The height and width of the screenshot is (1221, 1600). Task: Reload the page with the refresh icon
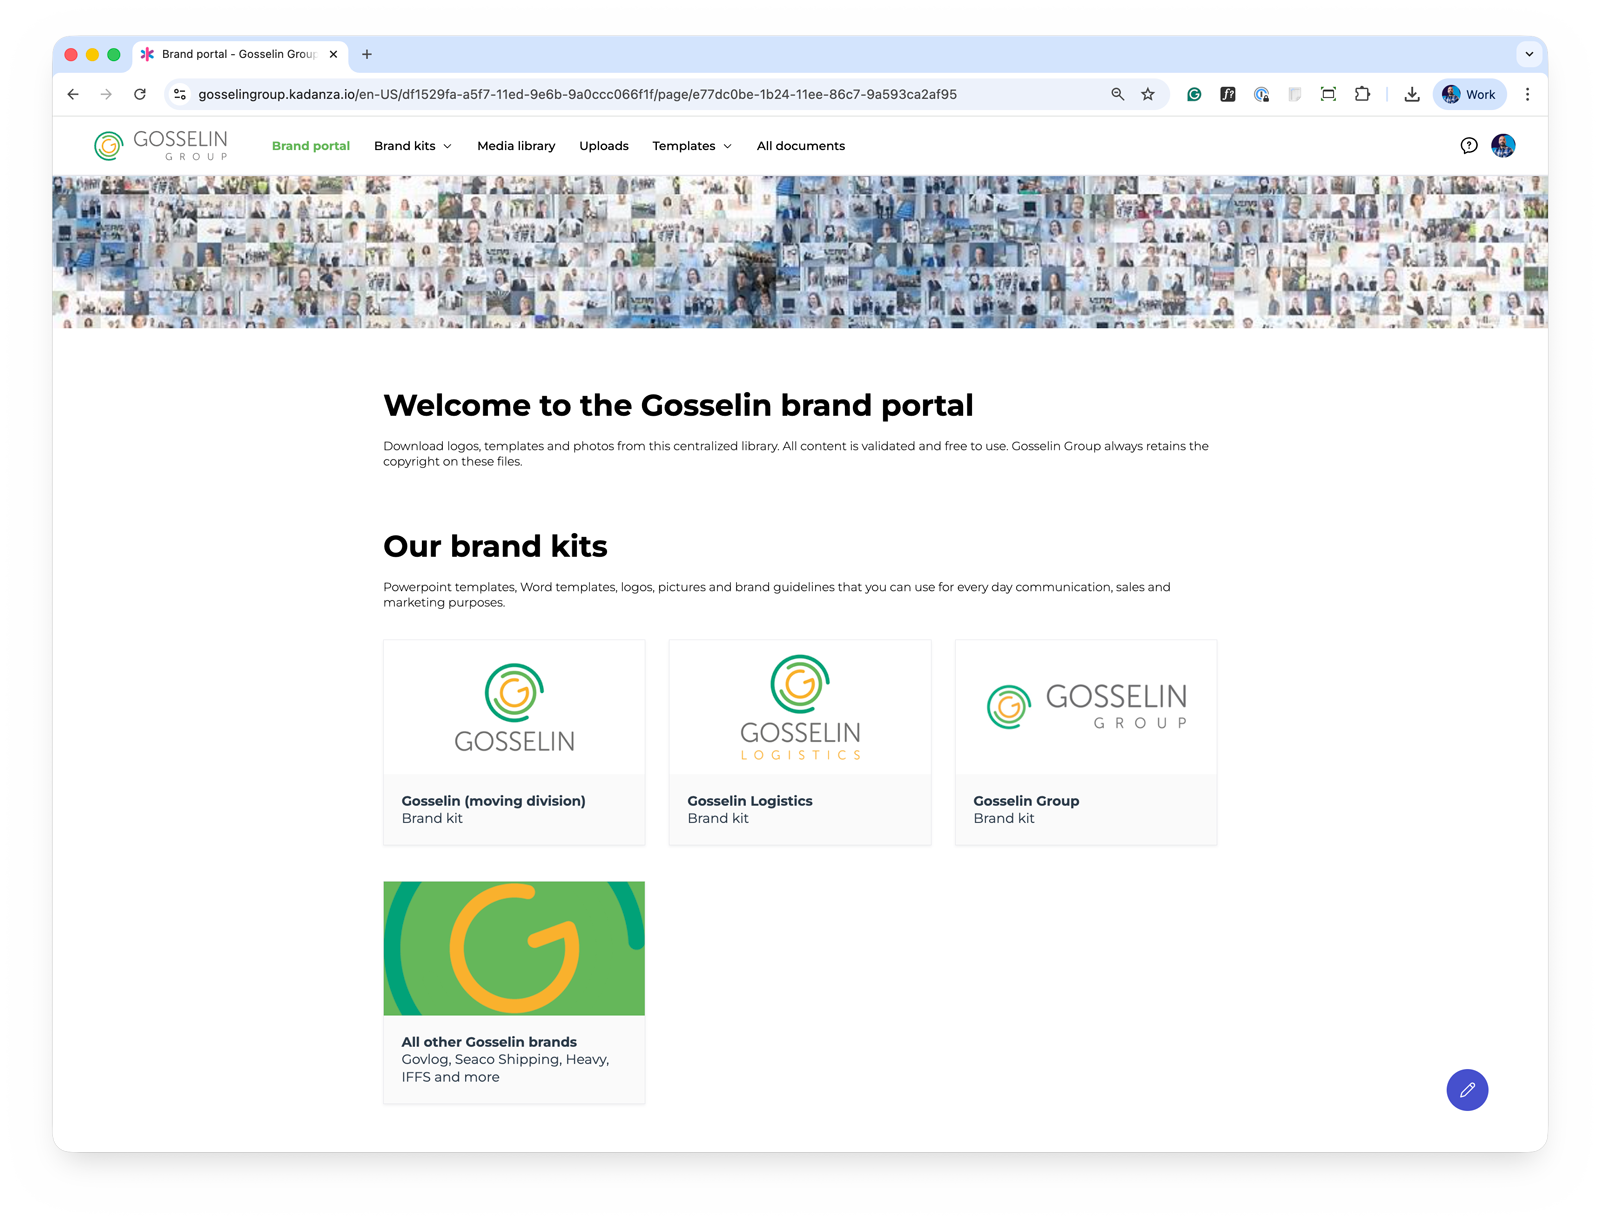pyautogui.click(x=140, y=94)
